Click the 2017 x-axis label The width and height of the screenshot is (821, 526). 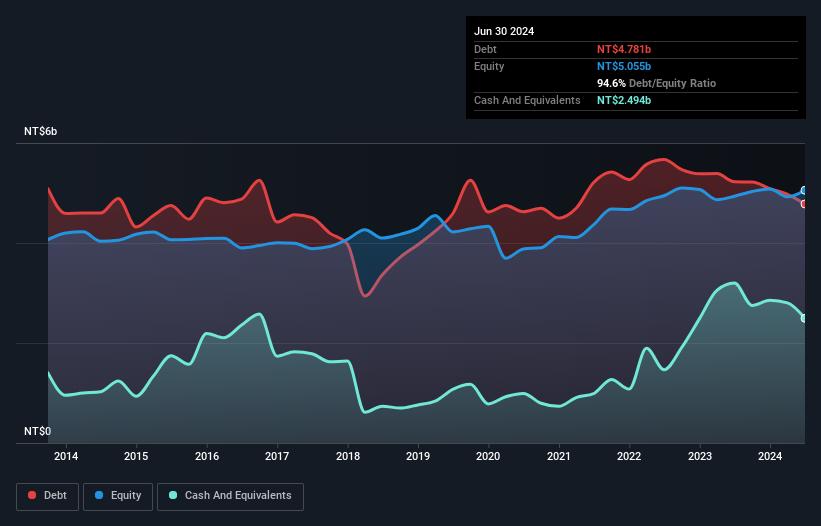pyautogui.click(x=277, y=456)
